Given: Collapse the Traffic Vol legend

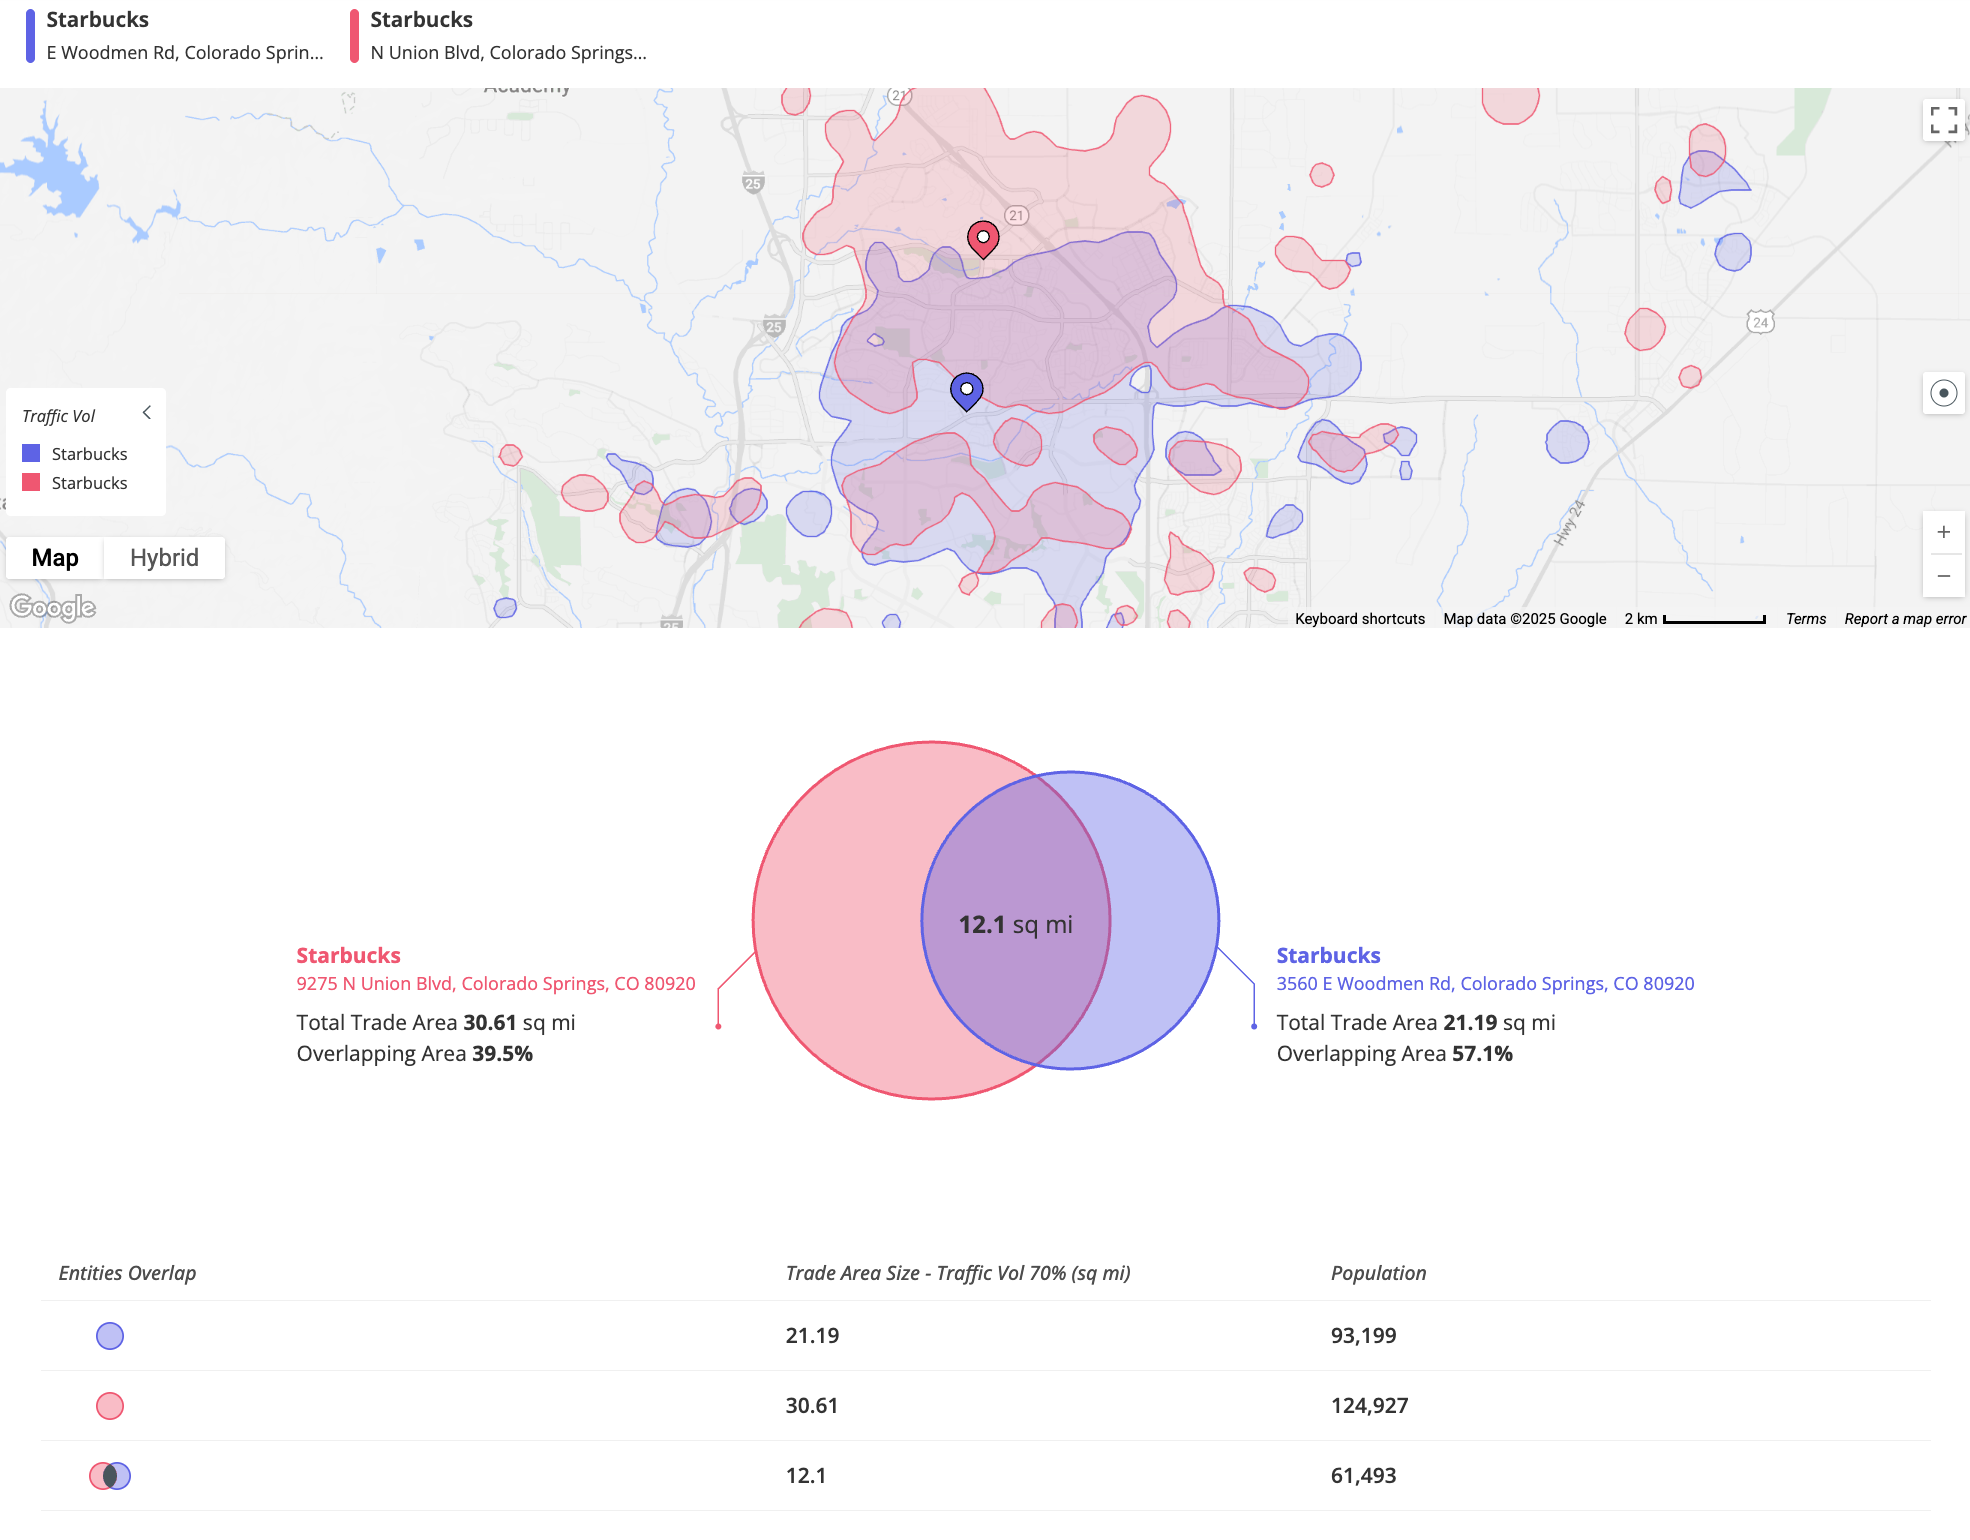Looking at the screenshot, I should tap(147, 412).
